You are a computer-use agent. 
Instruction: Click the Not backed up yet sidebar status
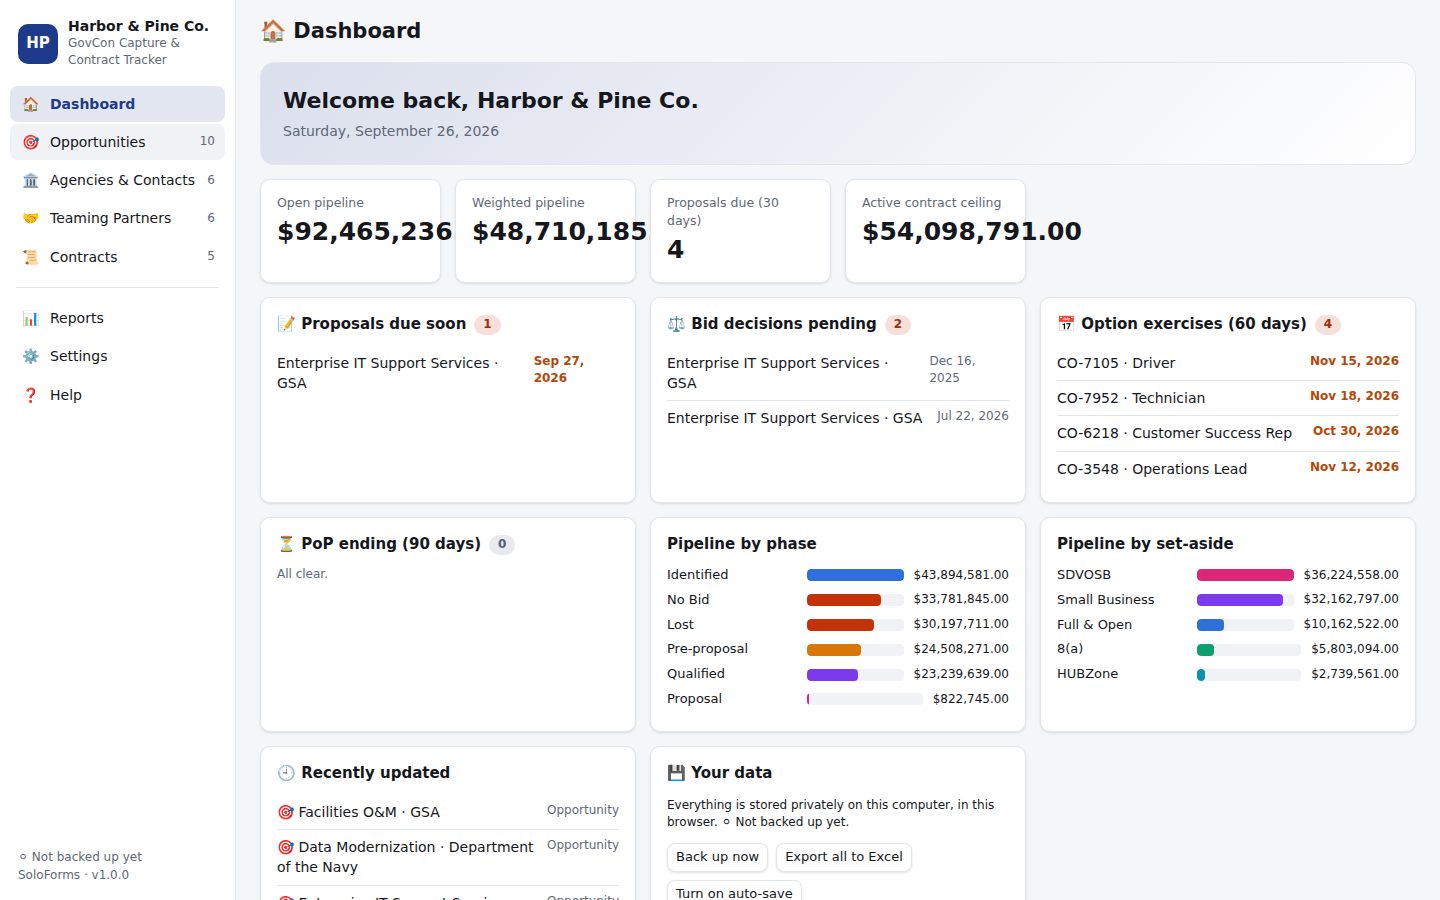click(80, 857)
